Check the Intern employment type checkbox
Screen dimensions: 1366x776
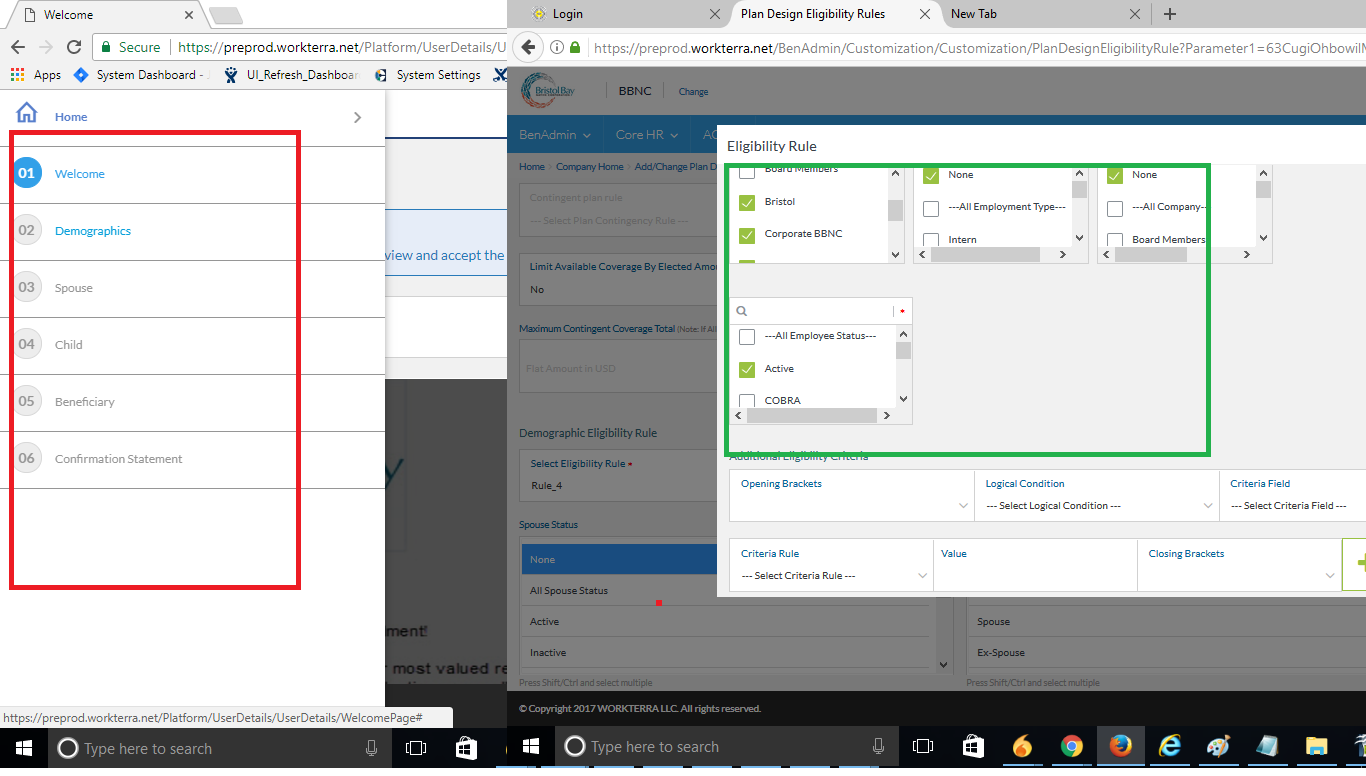pyautogui.click(x=930, y=240)
